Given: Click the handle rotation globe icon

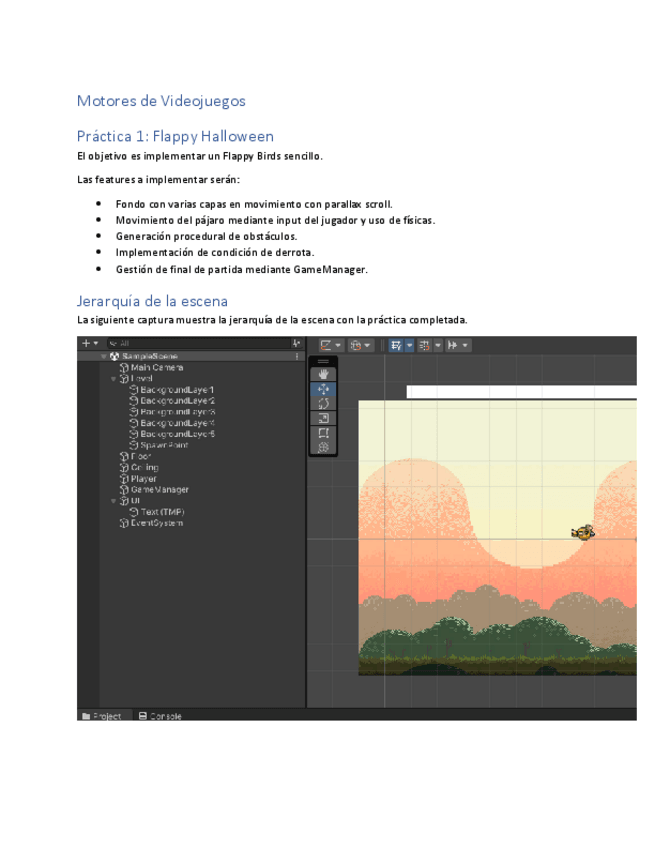Looking at the screenshot, I should (355, 345).
